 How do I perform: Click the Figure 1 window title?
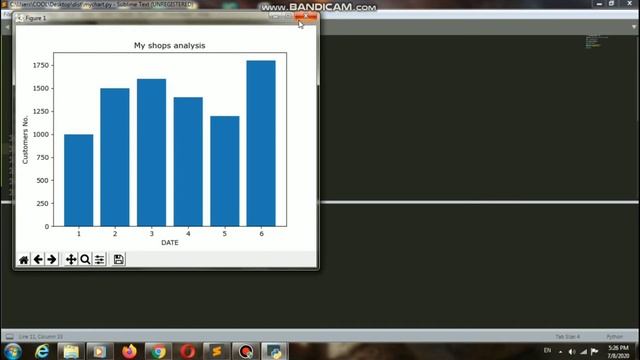click(36, 18)
